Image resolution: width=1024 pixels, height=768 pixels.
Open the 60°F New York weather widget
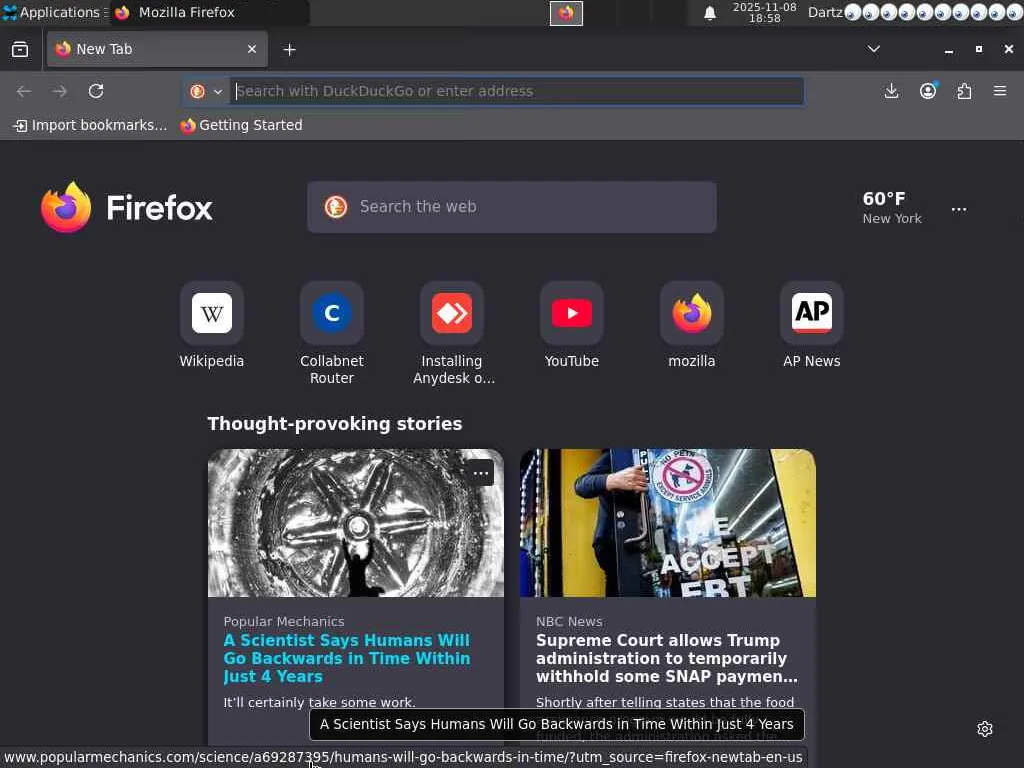click(x=891, y=208)
